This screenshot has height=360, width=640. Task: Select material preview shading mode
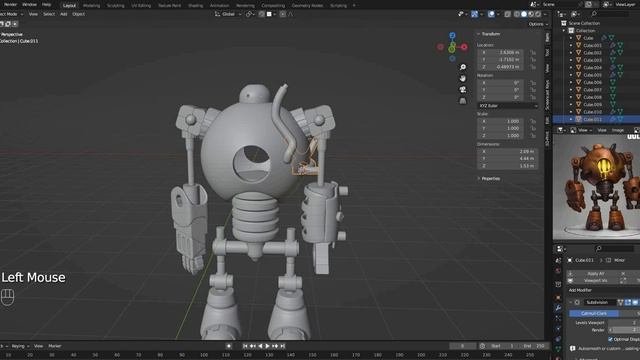coord(531,14)
